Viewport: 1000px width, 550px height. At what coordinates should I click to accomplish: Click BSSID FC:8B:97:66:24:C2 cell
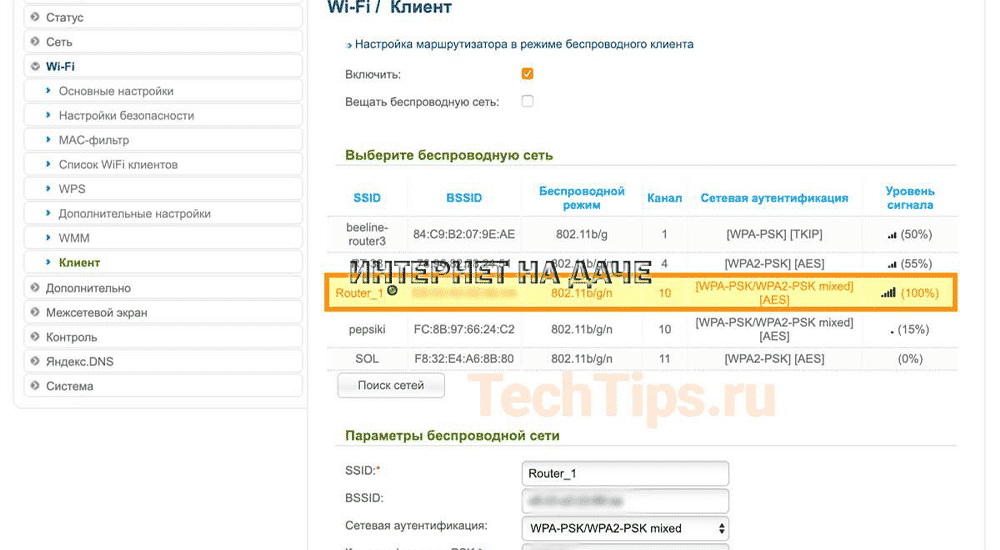pyautogui.click(x=464, y=329)
